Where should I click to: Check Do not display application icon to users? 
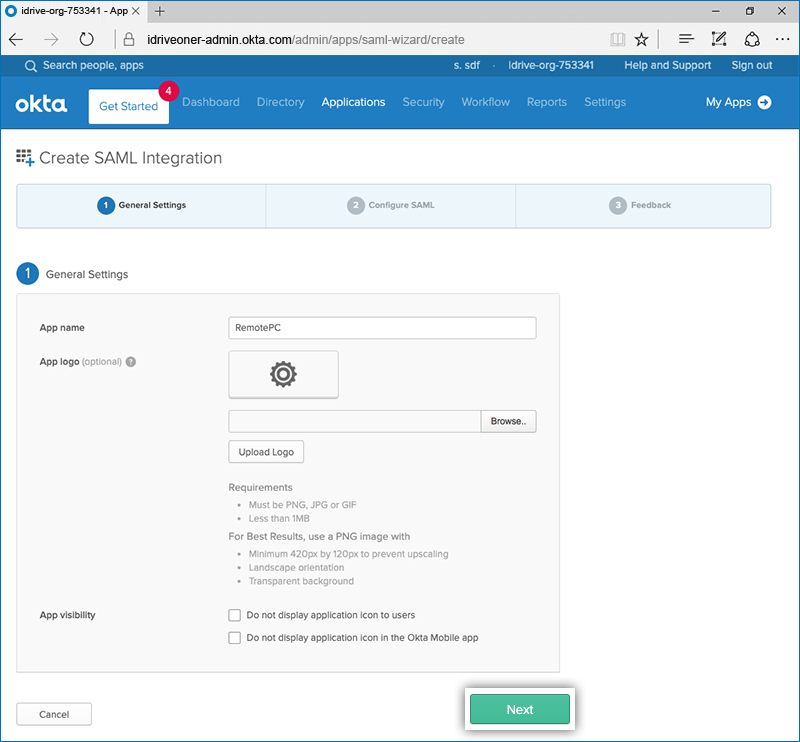234,615
